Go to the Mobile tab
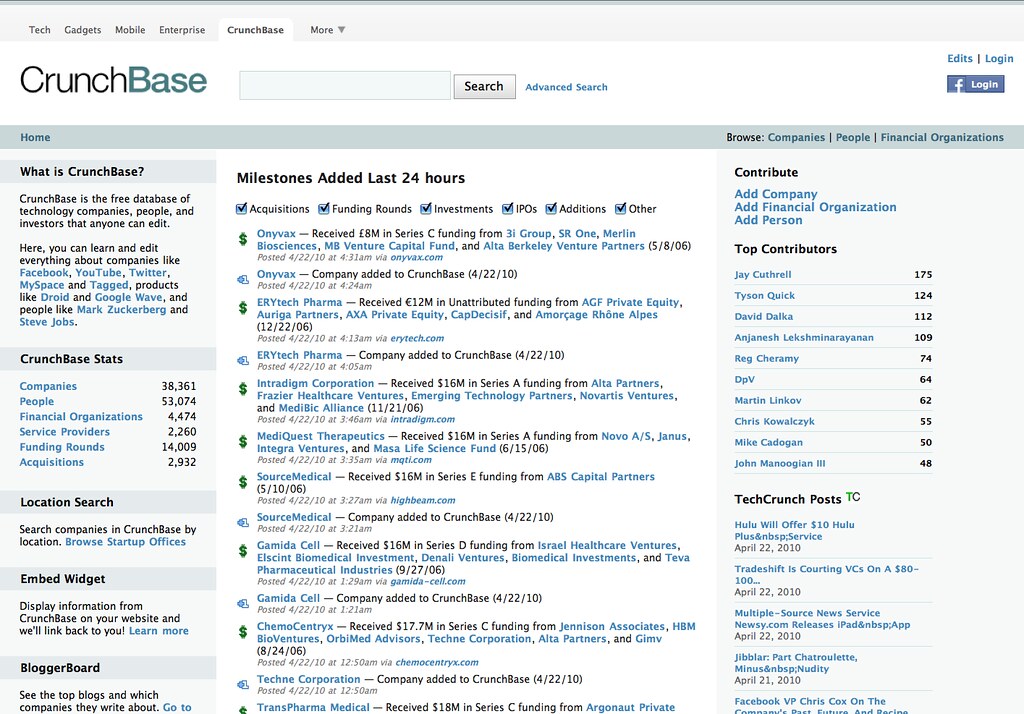 [x=130, y=30]
